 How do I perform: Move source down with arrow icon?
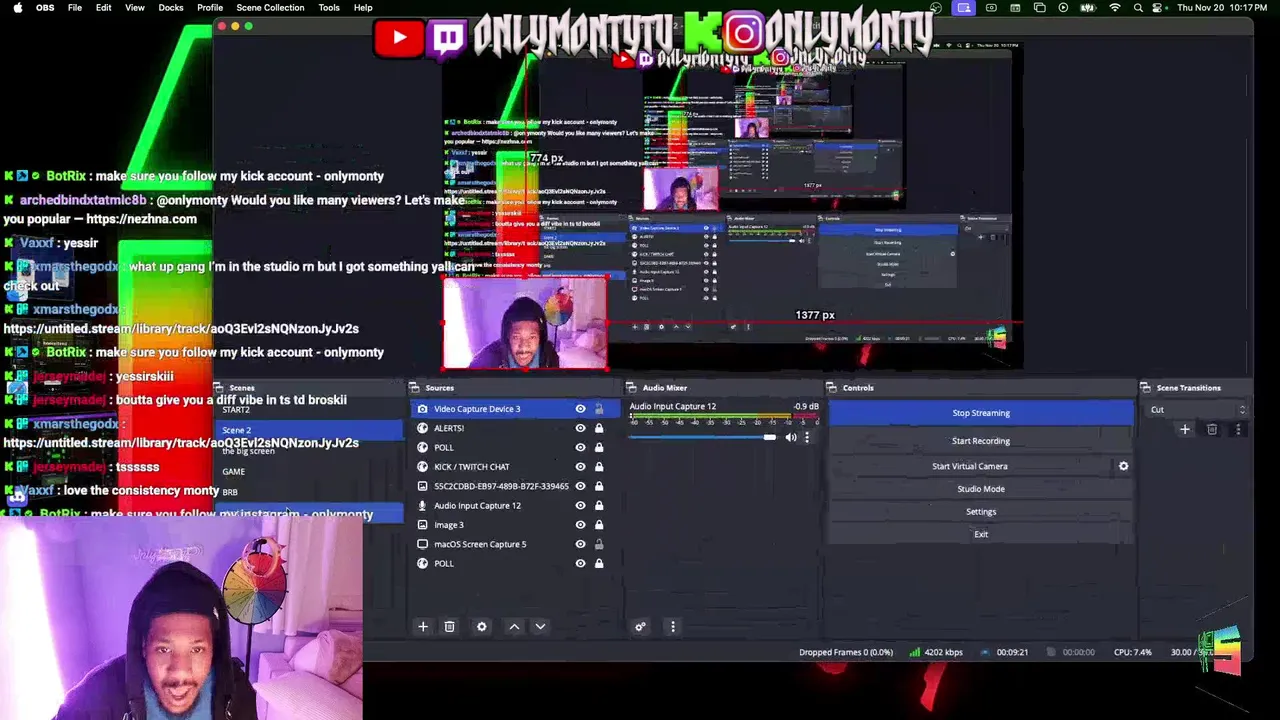pyautogui.click(x=540, y=627)
